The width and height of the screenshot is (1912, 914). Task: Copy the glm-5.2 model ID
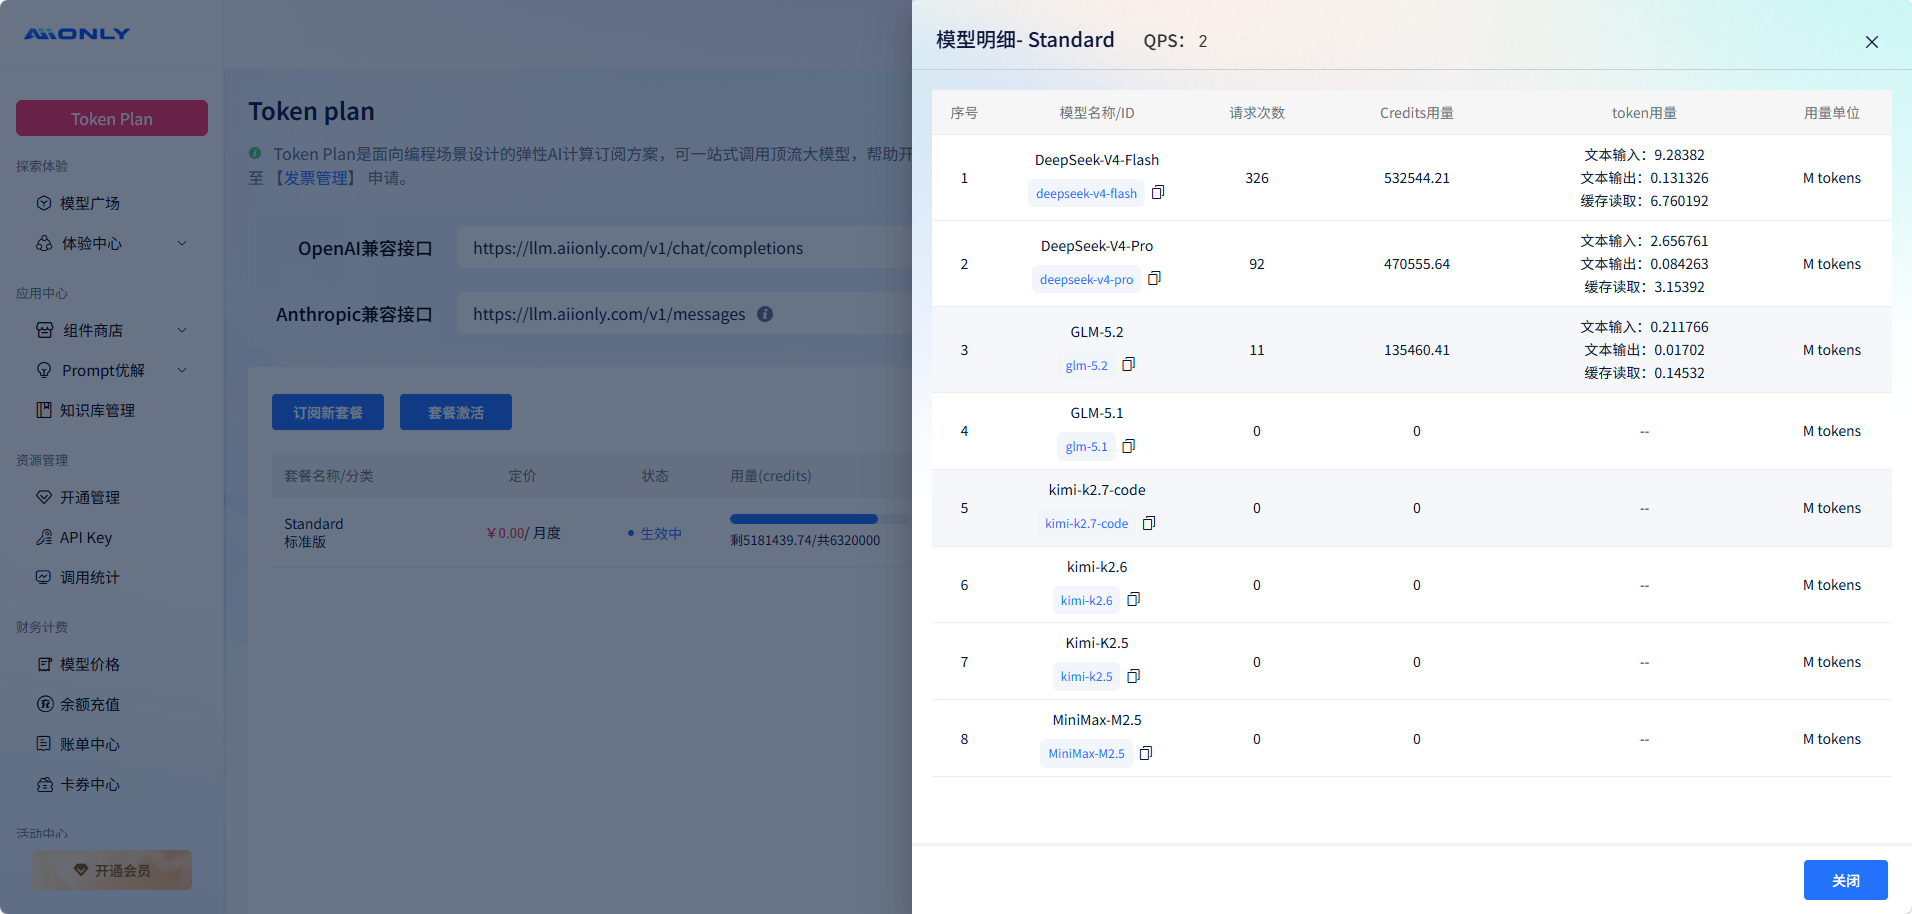pyautogui.click(x=1128, y=364)
